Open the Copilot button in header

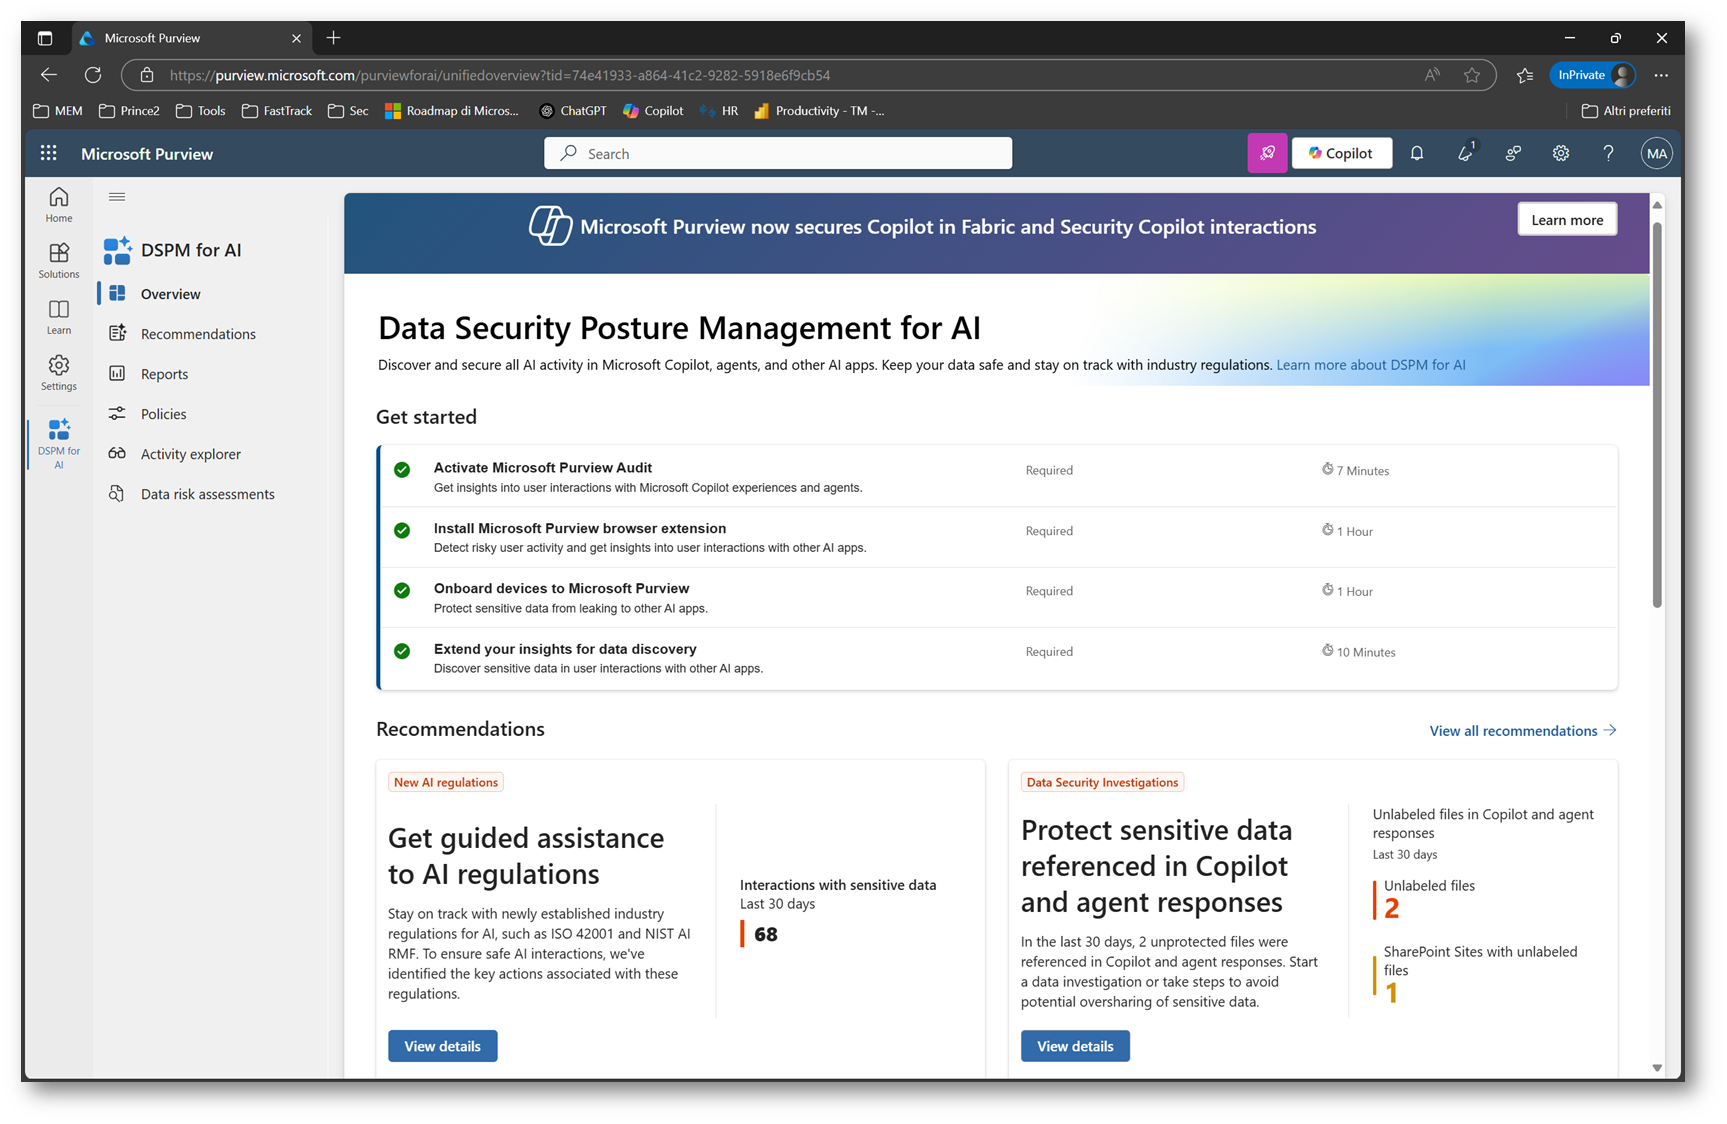(1341, 153)
